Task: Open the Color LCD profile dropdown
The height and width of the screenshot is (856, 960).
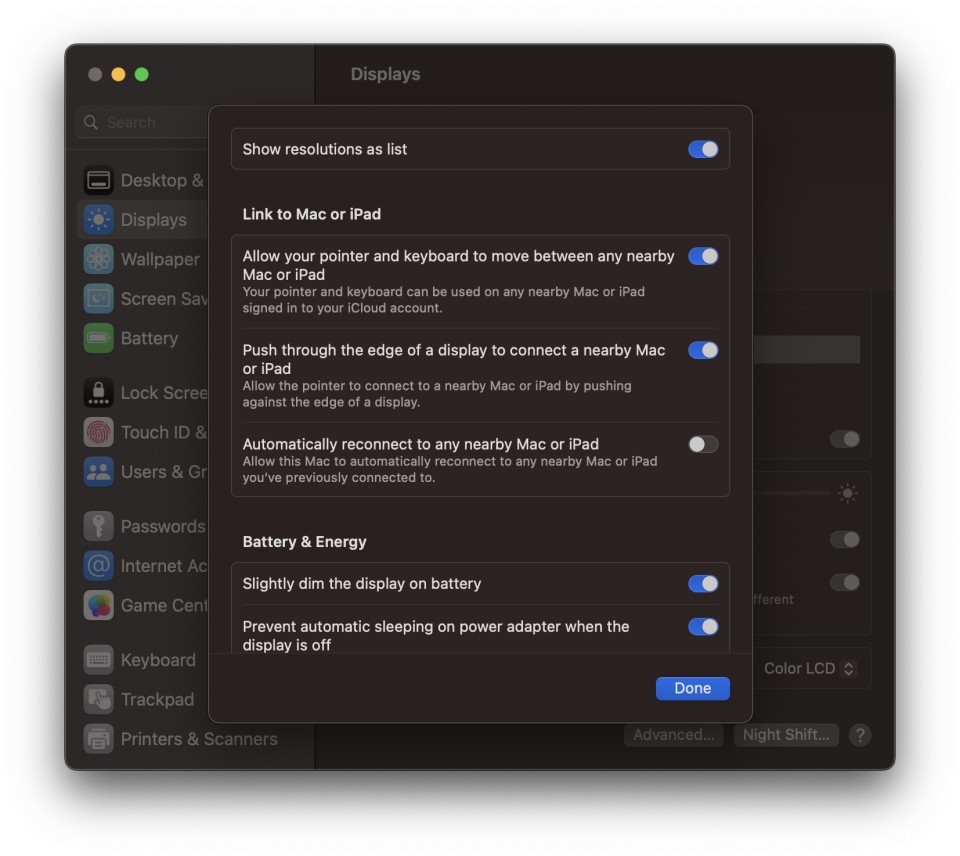Action: pyautogui.click(x=809, y=669)
